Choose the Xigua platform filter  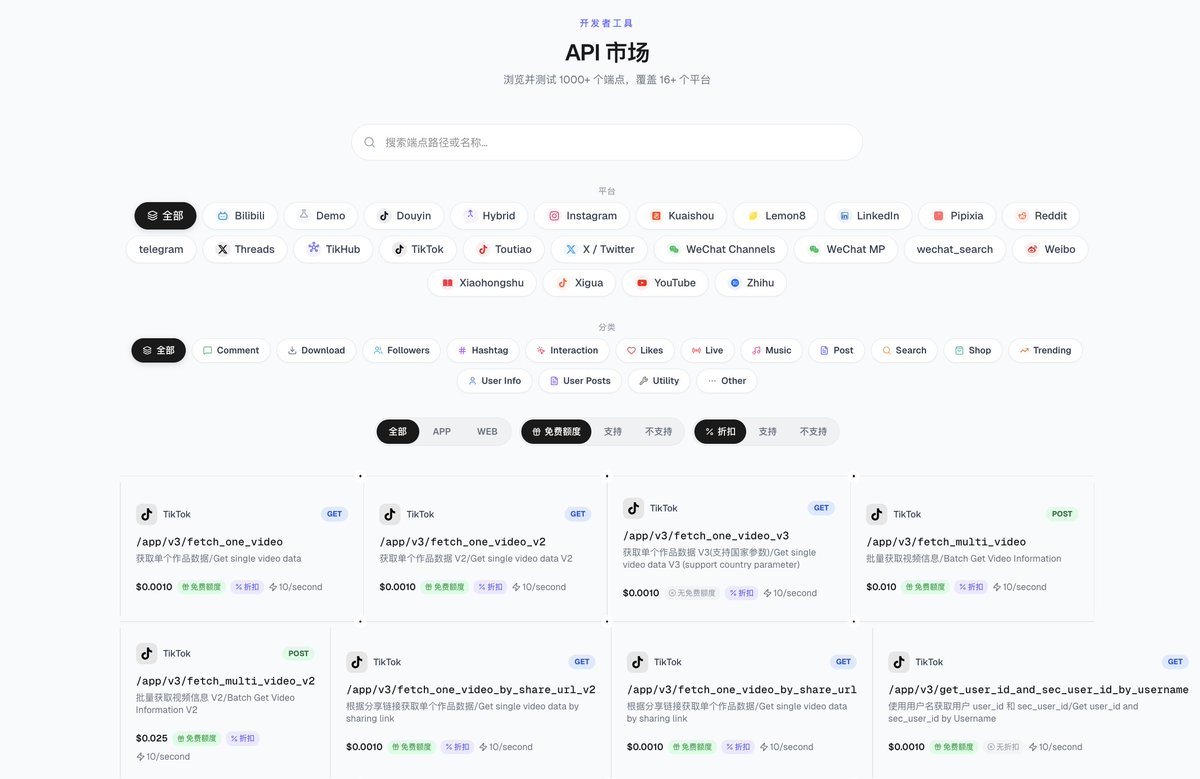coord(579,283)
